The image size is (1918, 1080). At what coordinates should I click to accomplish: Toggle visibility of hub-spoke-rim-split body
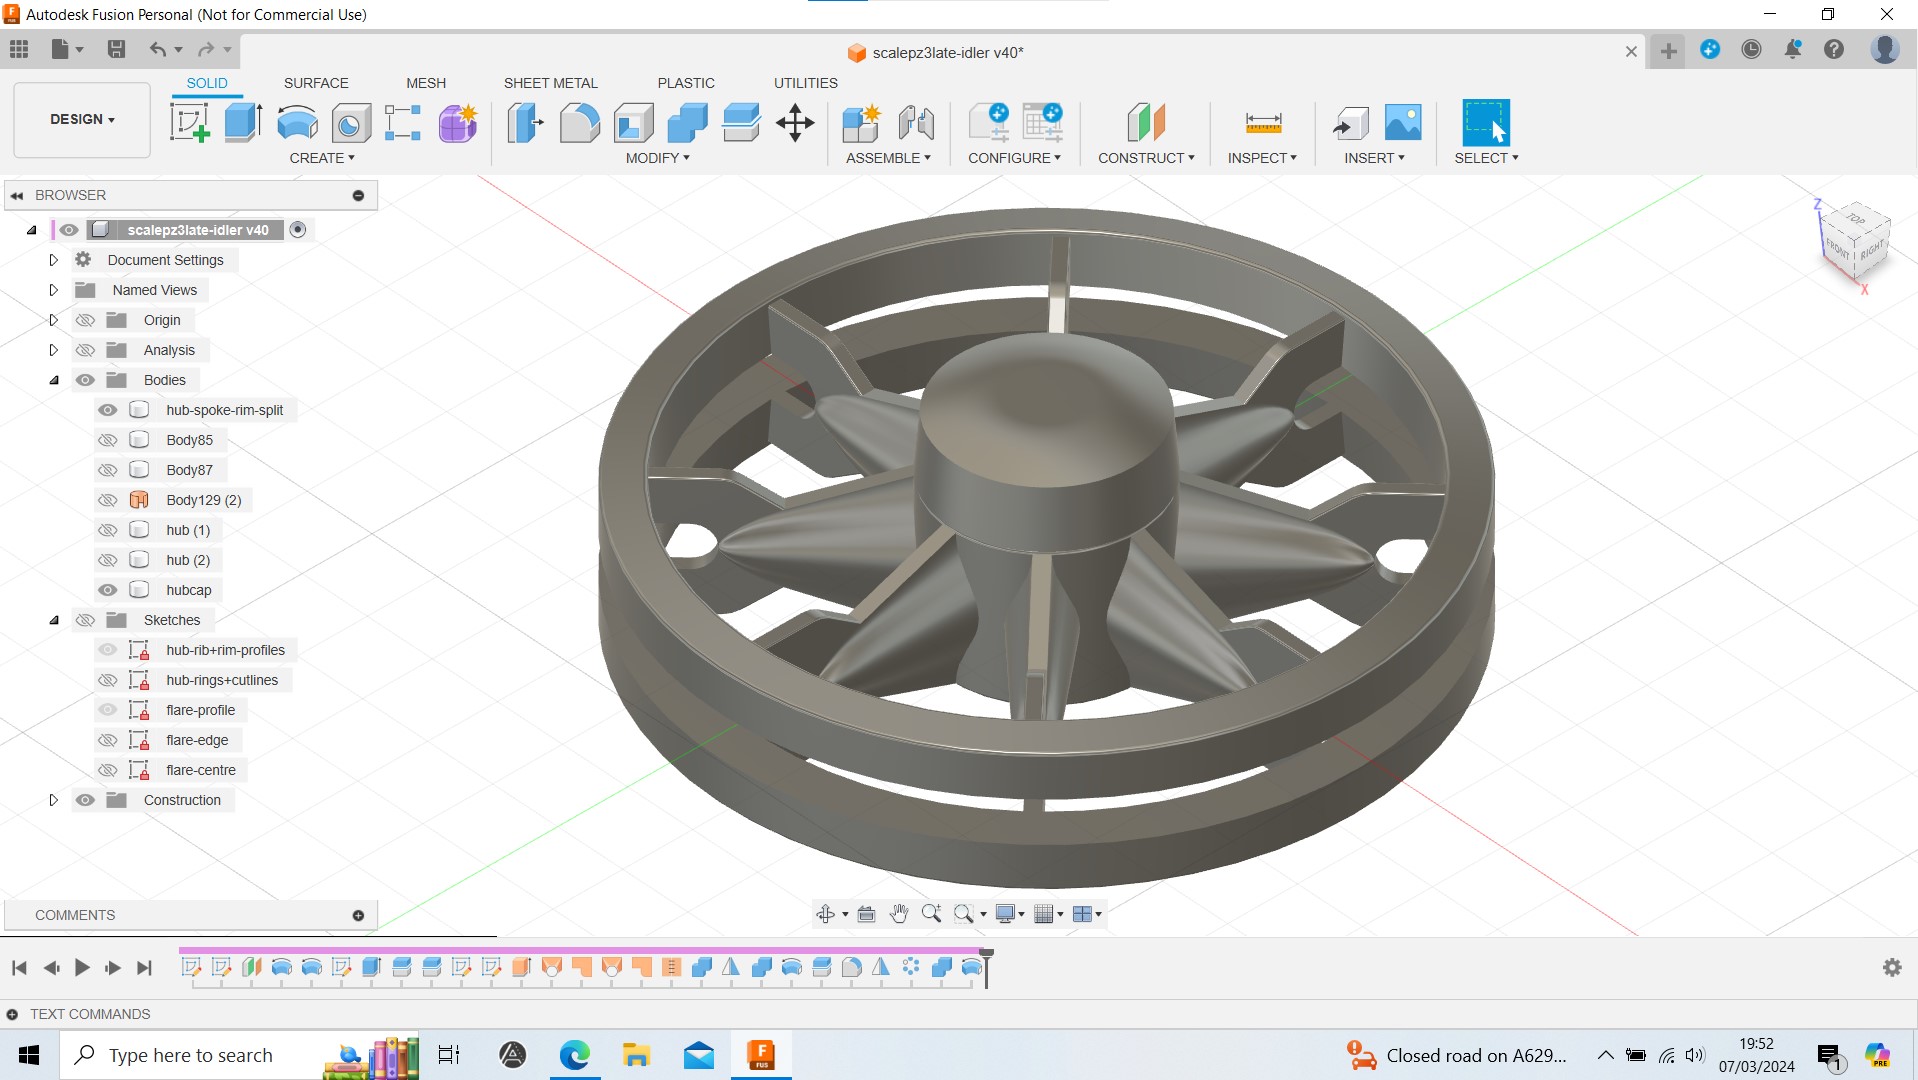point(108,410)
